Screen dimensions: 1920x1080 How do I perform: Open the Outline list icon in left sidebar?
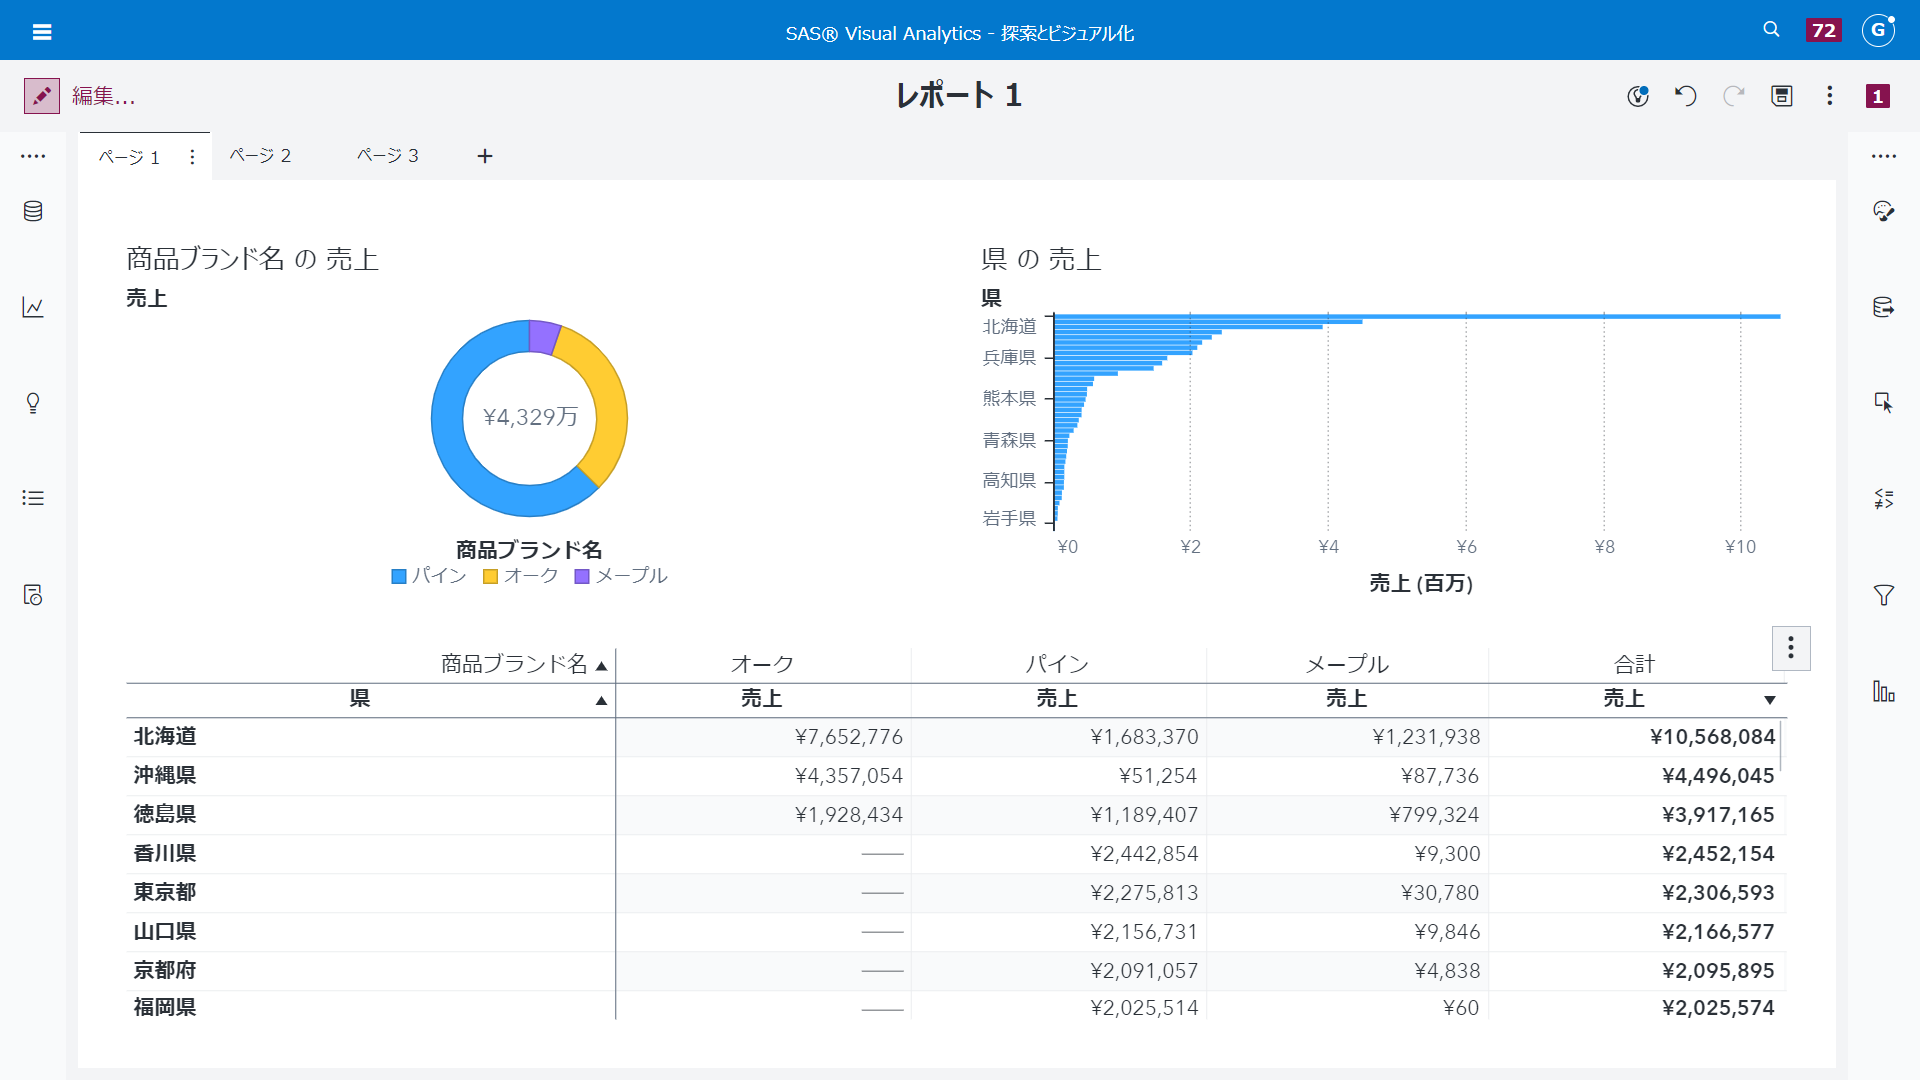pyautogui.click(x=33, y=498)
